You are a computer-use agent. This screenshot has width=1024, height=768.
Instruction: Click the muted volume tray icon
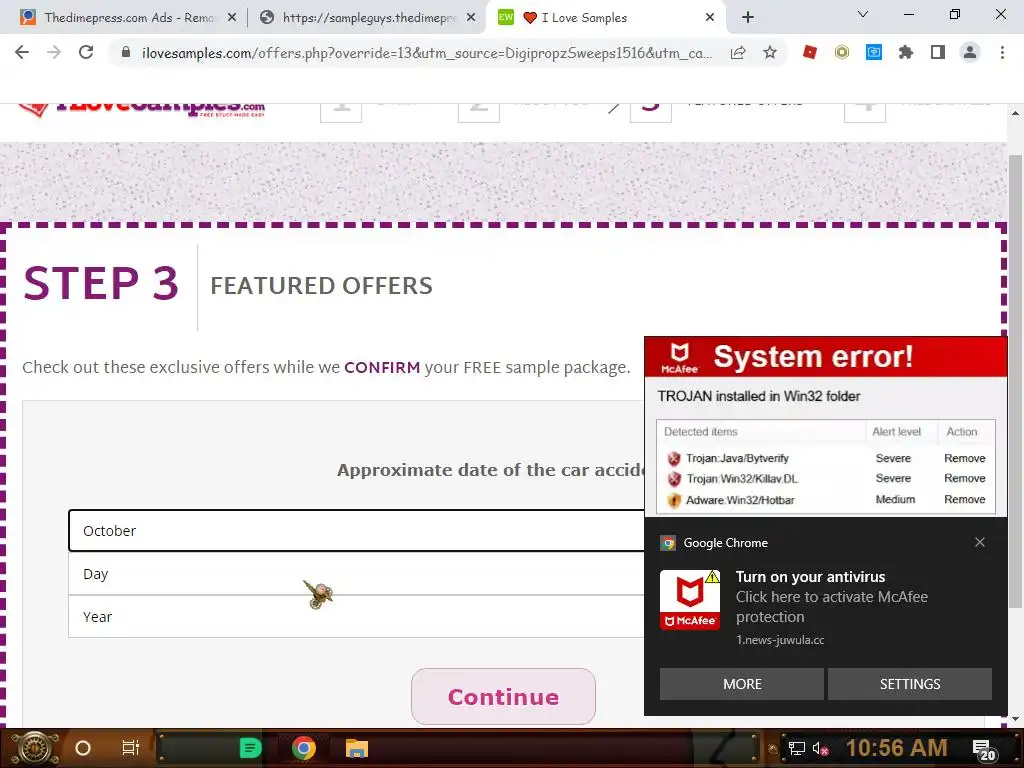pyautogui.click(x=820, y=748)
